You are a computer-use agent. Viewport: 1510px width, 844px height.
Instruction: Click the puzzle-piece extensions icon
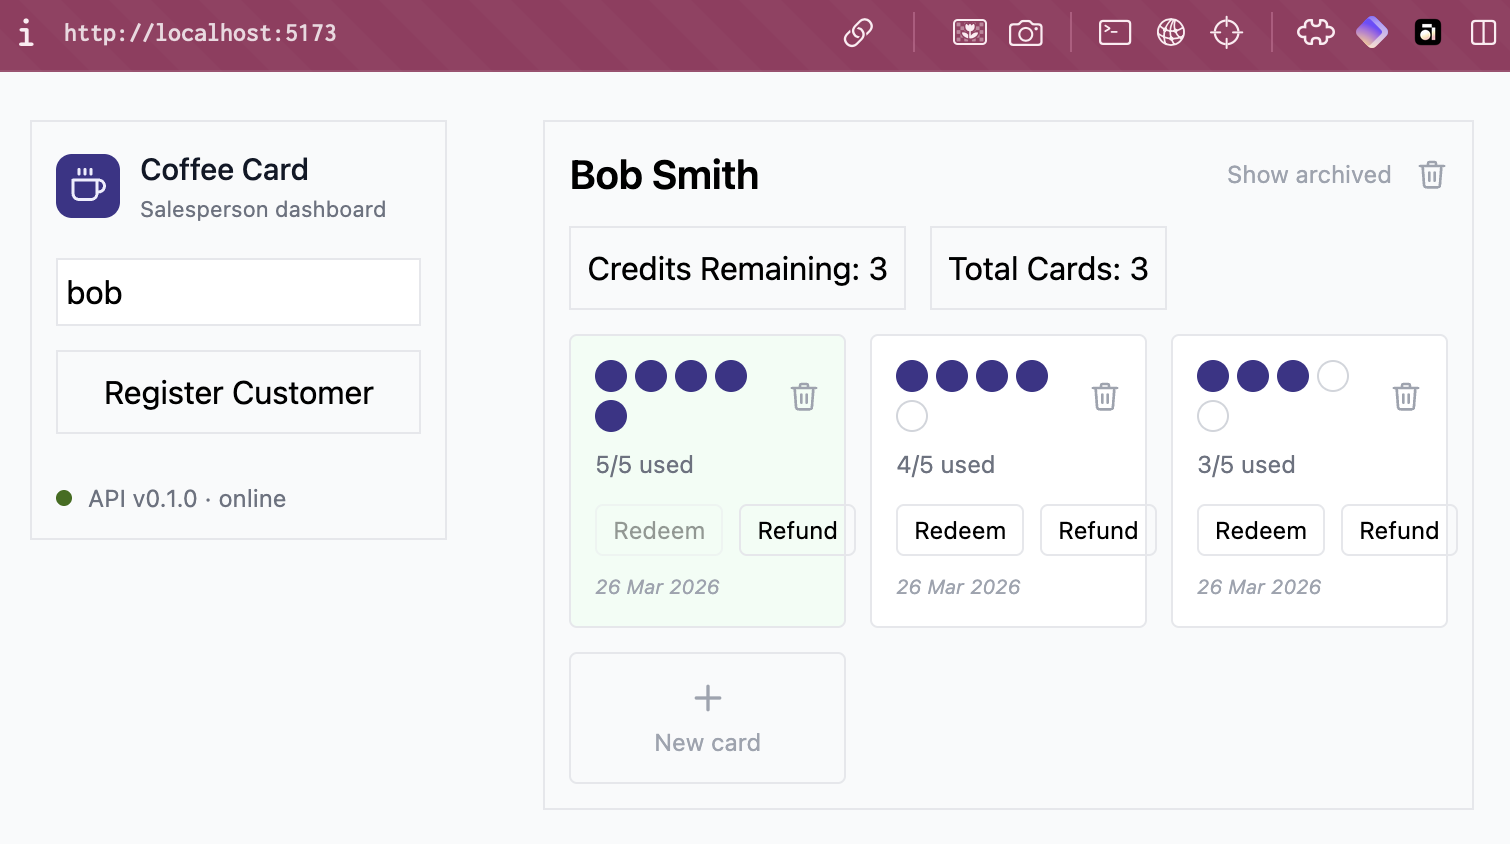click(x=1315, y=33)
